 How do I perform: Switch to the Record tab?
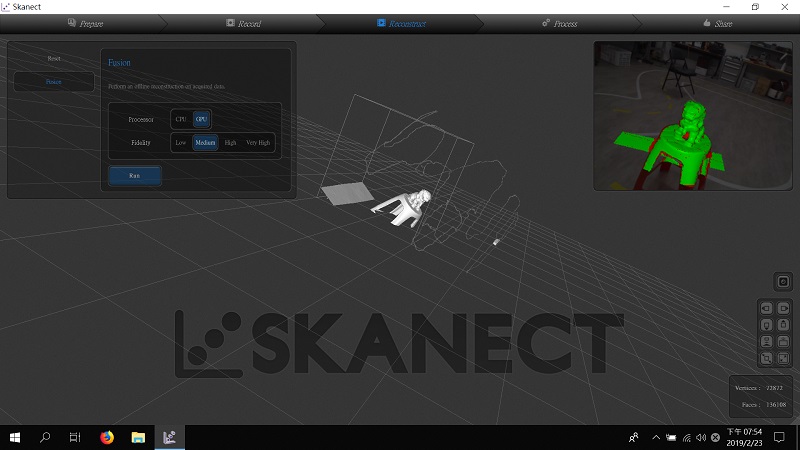(x=243, y=23)
